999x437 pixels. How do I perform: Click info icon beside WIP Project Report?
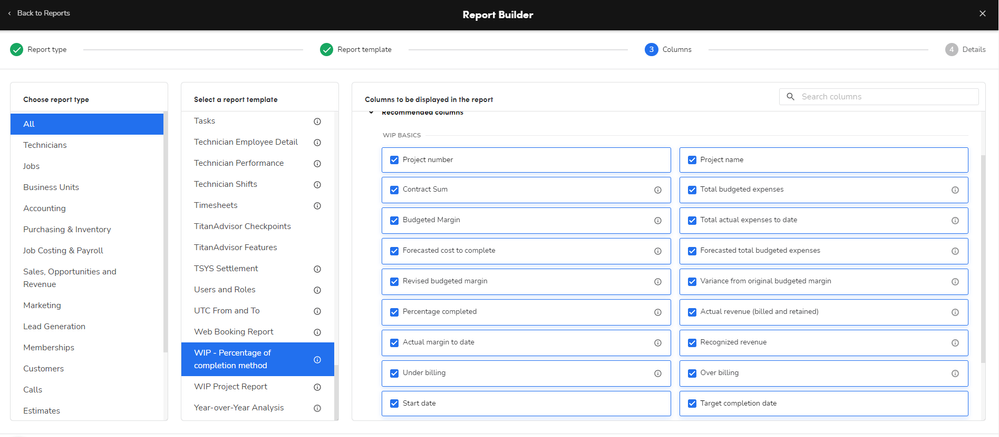coord(317,387)
